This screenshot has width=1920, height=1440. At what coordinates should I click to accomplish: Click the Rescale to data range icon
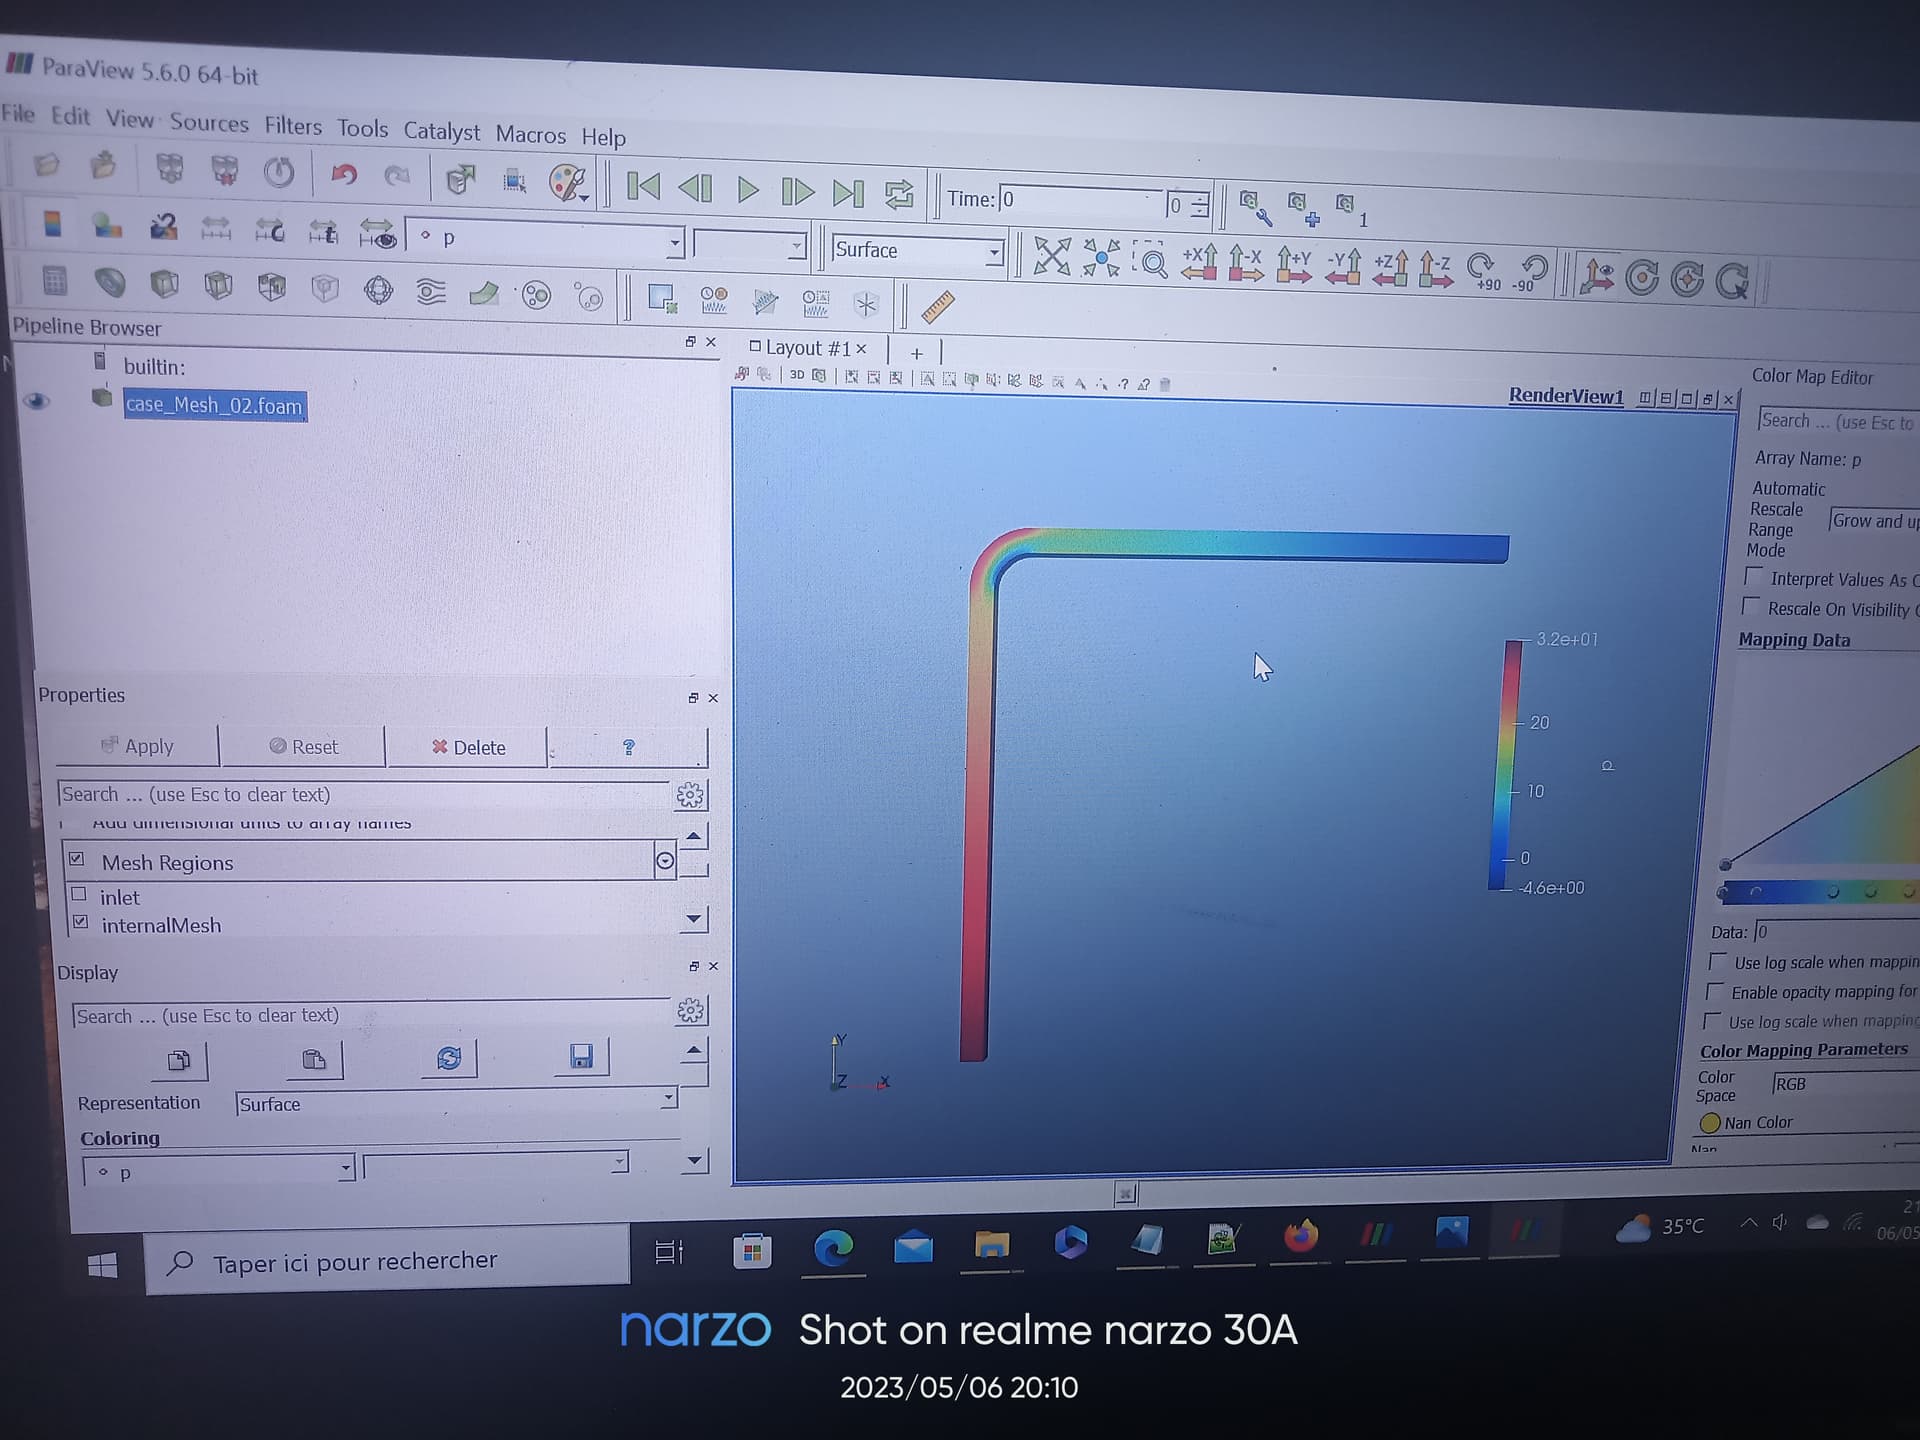[x=215, y=229]
